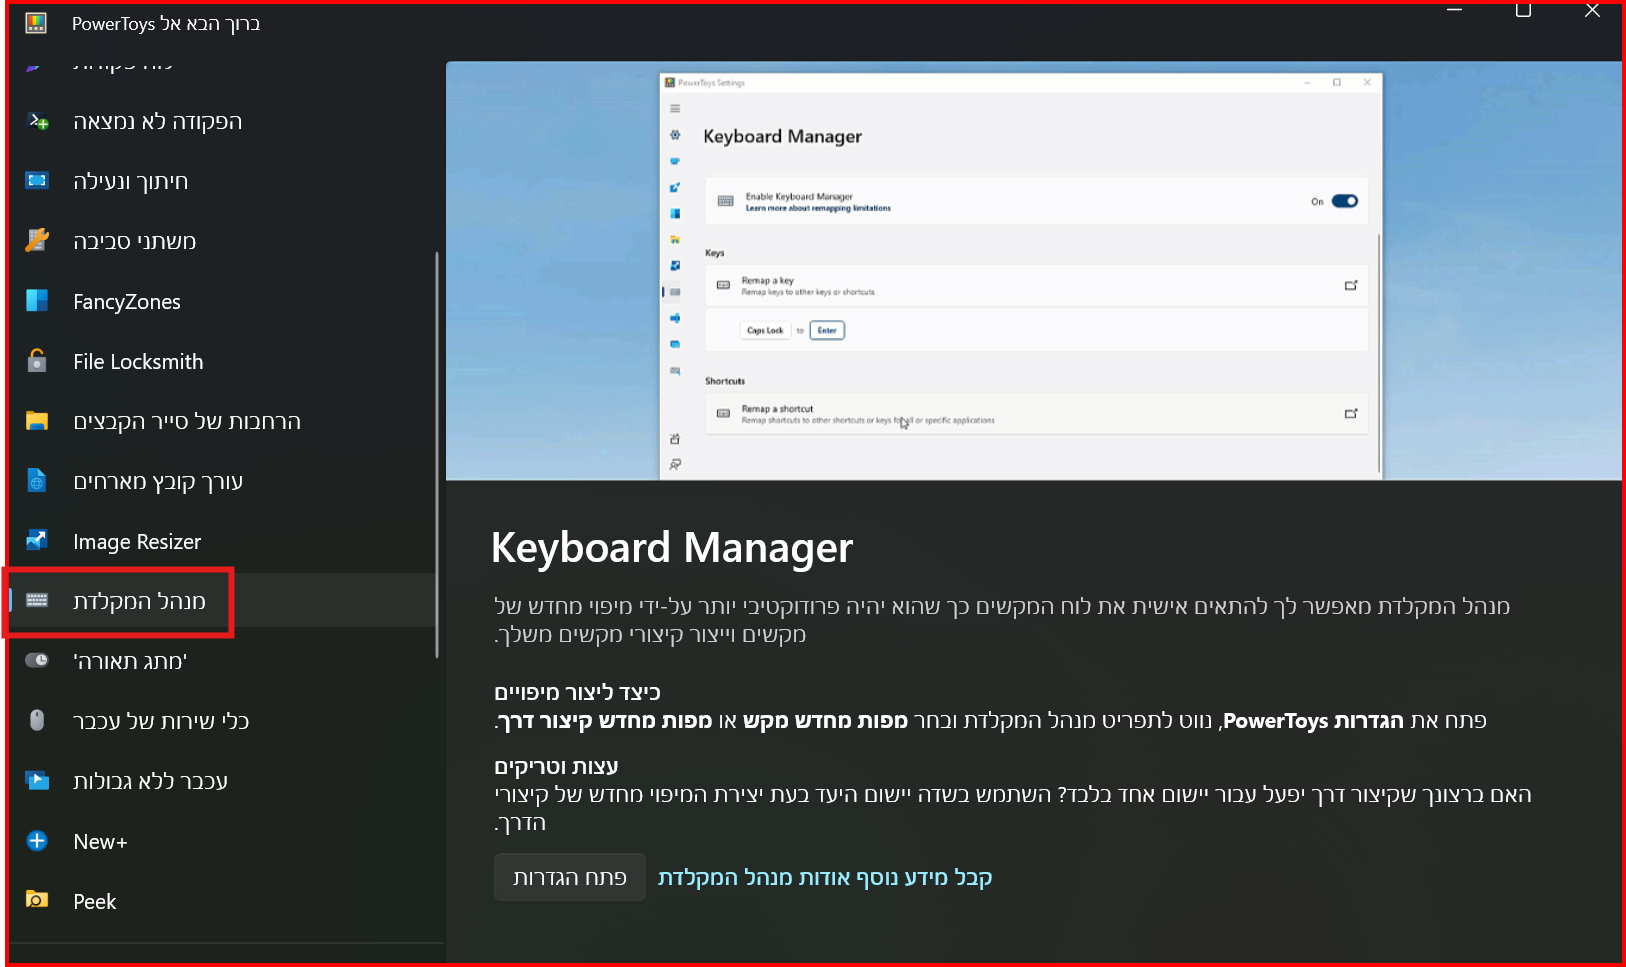Image resolution: width=1626 pixels, height=967 pixels.
Task: Click the FancyZones icon in sidebar
Action: [x=37, y=301]
